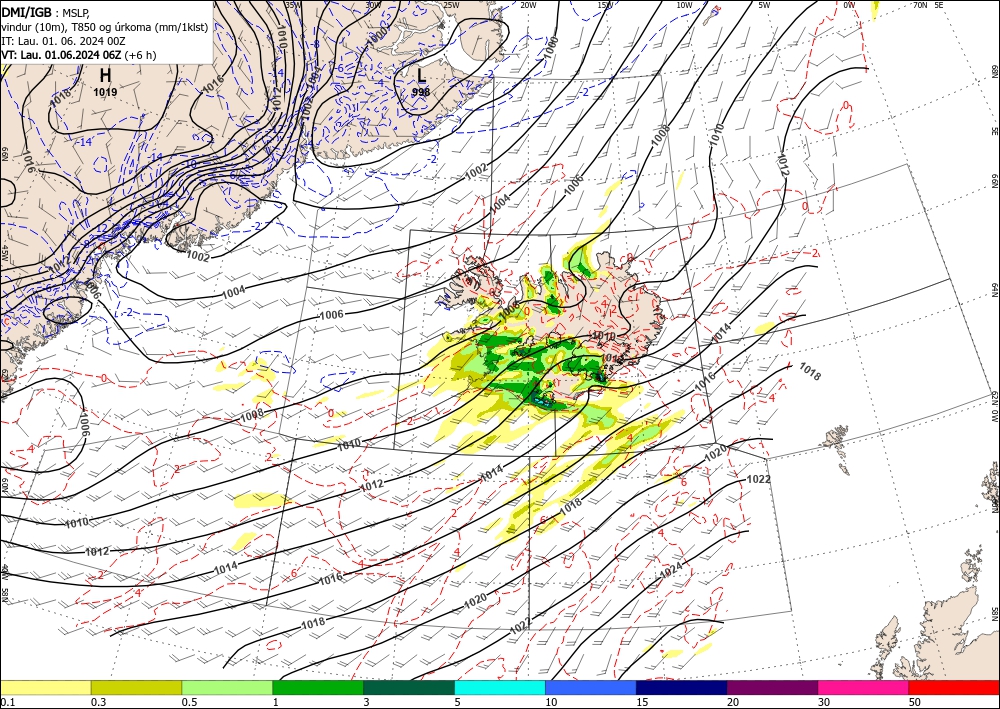This screenshot has height=709, width=1000.
Task: Click the legend value 20
Action: point(733,702)
